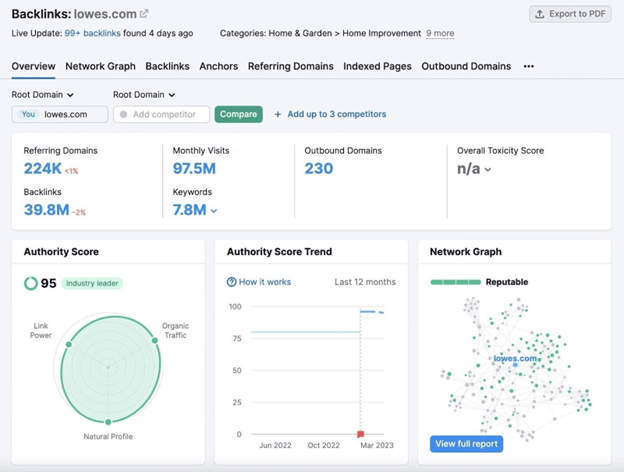Click the View full report button
This screenshot has width=624, height=472.
click(466, 444)
